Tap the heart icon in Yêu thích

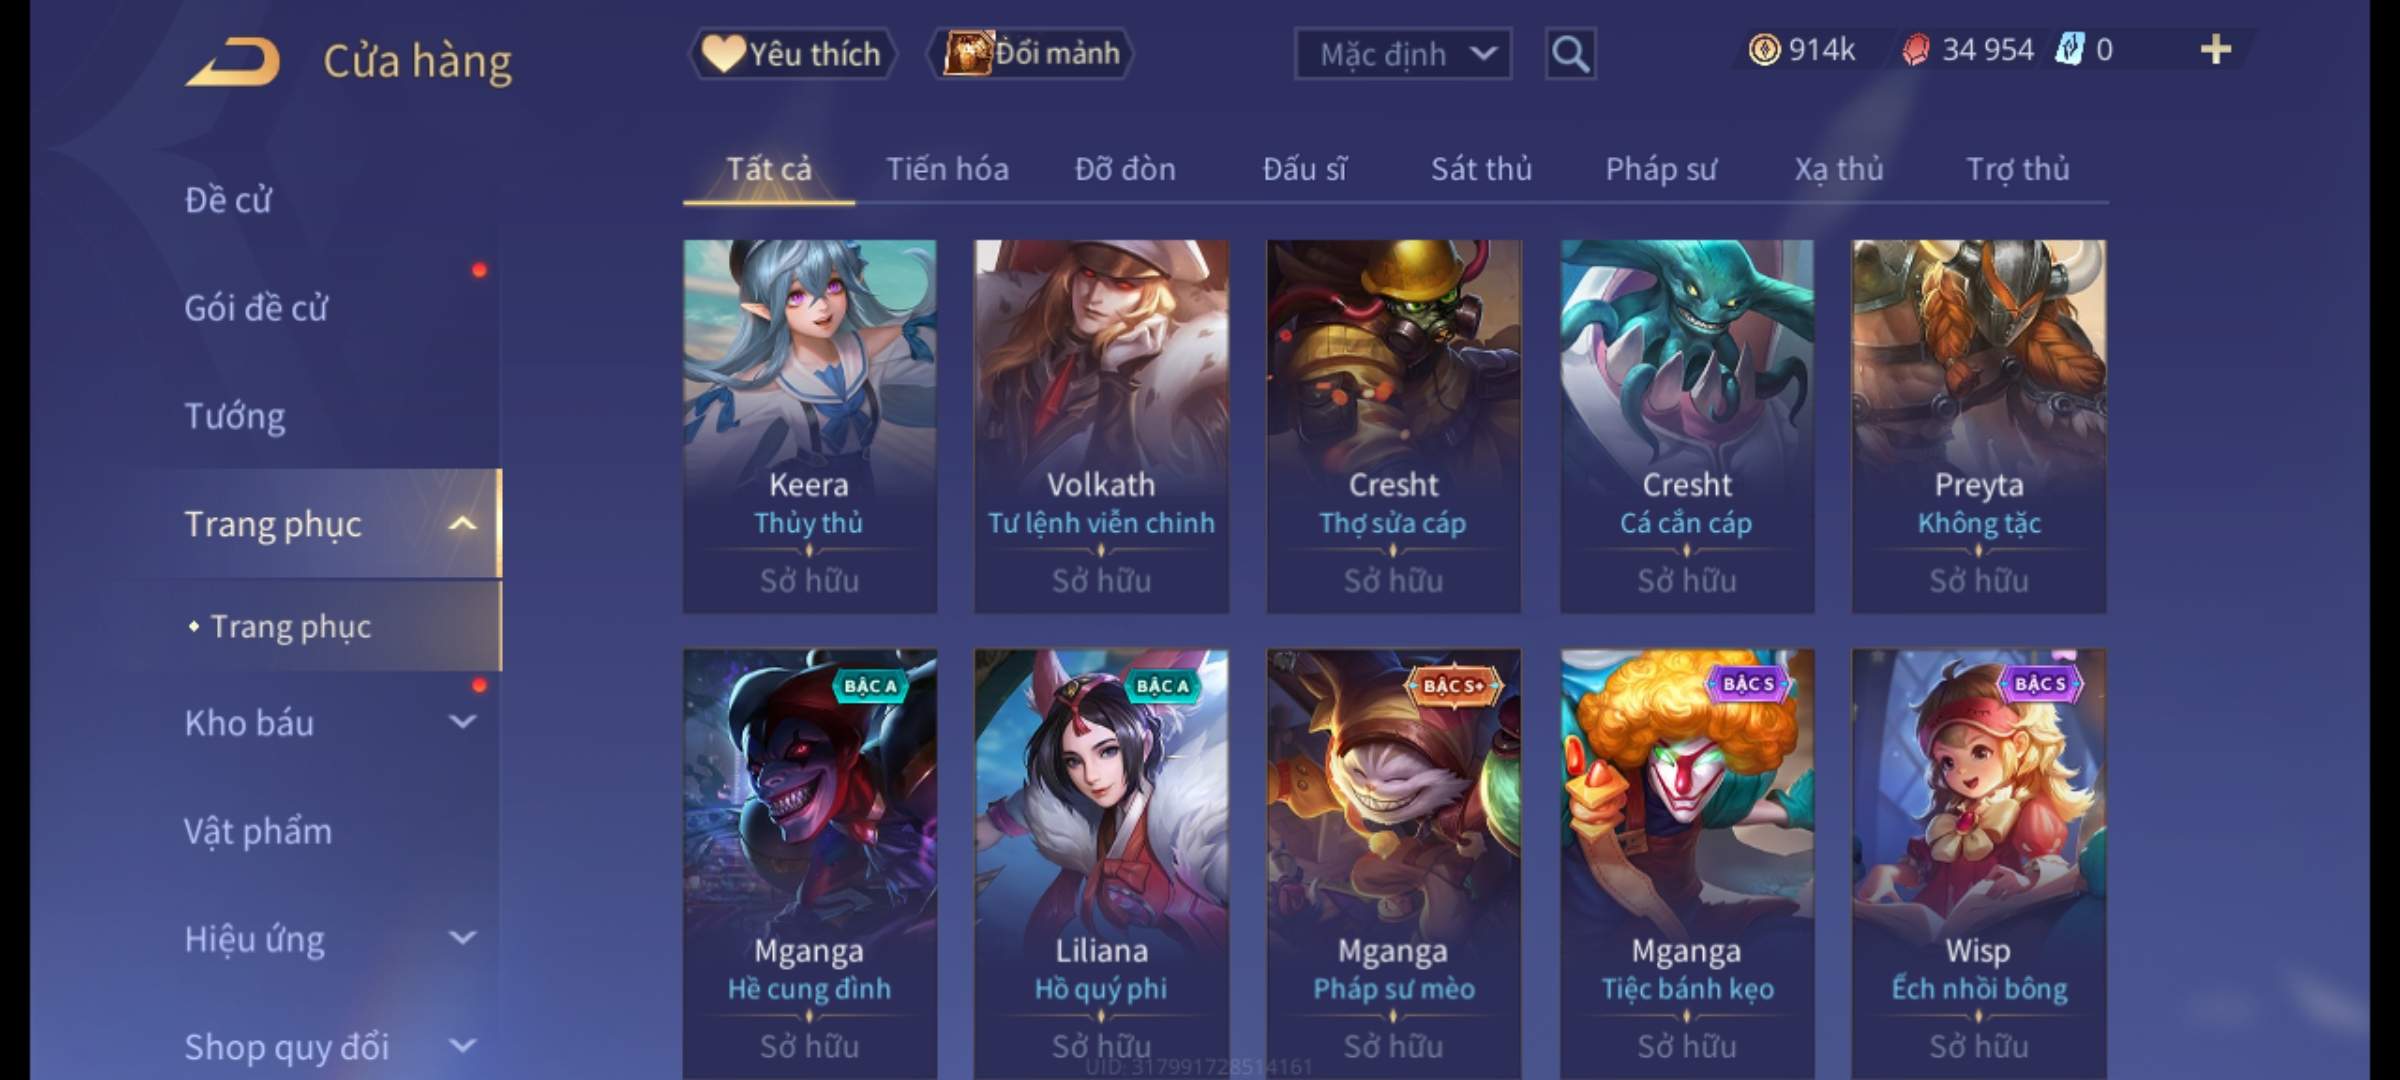point(722,53)
